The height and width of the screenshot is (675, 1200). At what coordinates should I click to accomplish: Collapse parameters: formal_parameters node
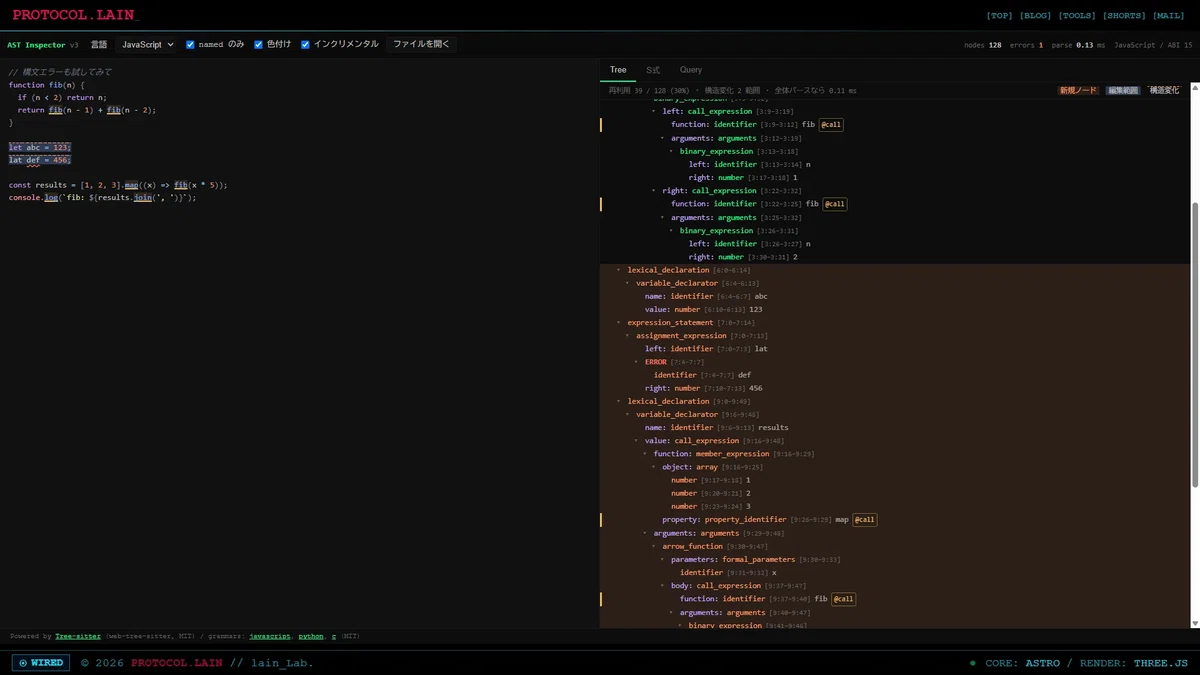663,559
